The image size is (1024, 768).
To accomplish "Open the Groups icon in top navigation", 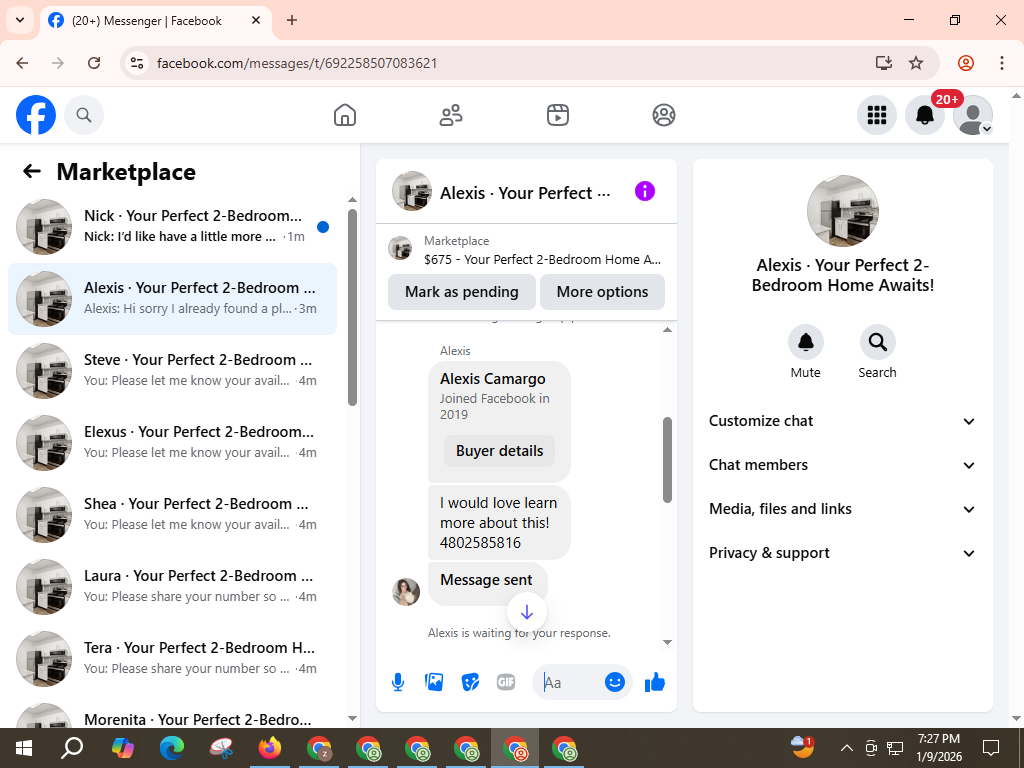I will [x=664, y=115].
